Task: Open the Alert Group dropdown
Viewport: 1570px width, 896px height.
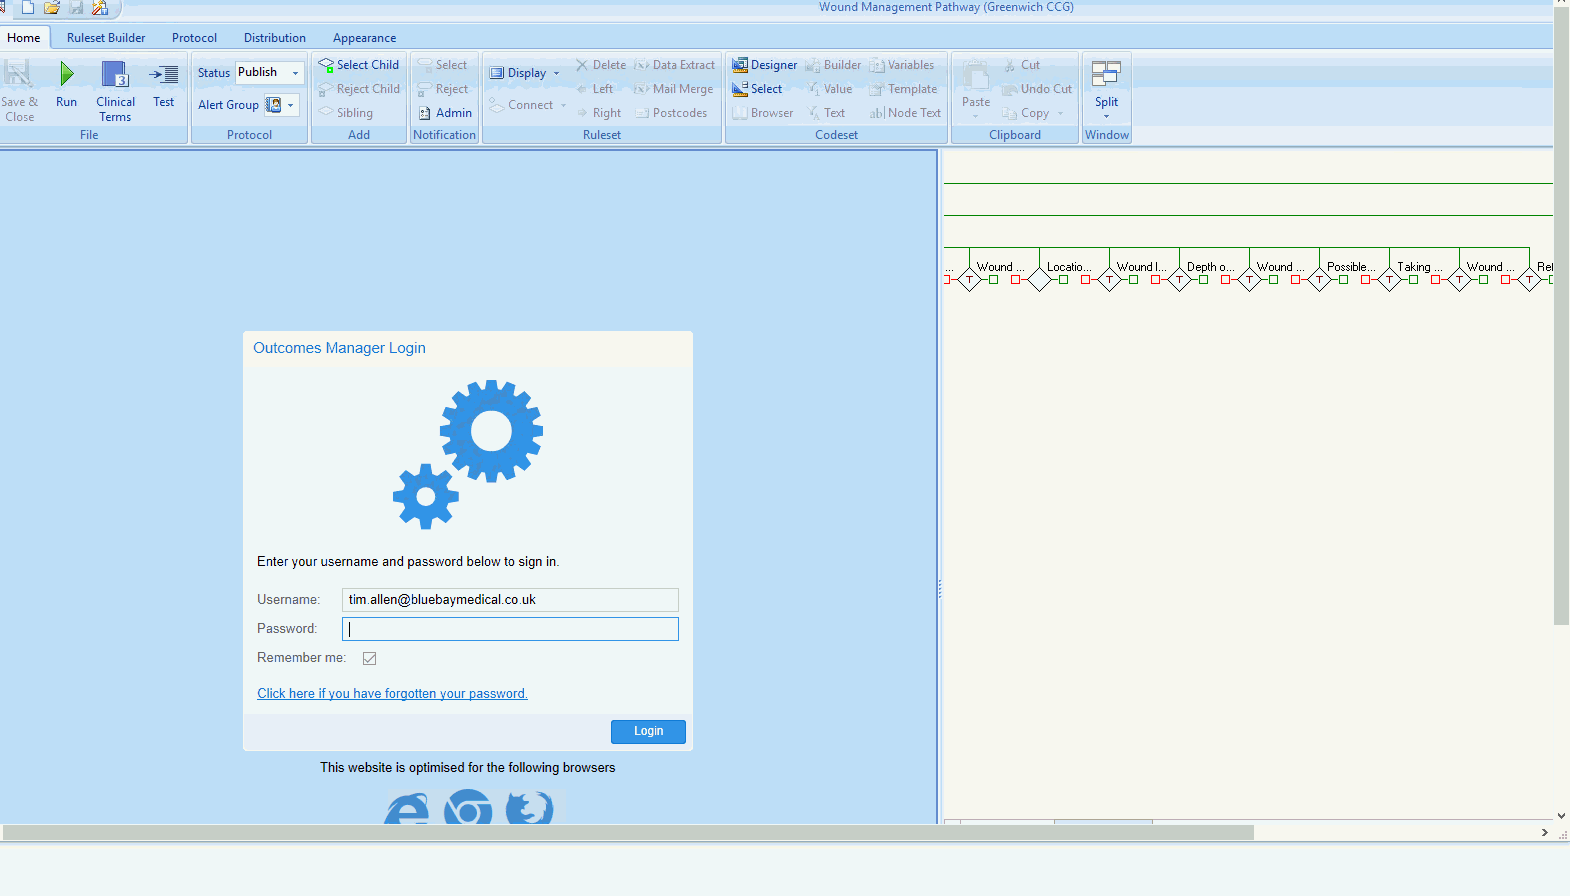Action: coord(291,105)
